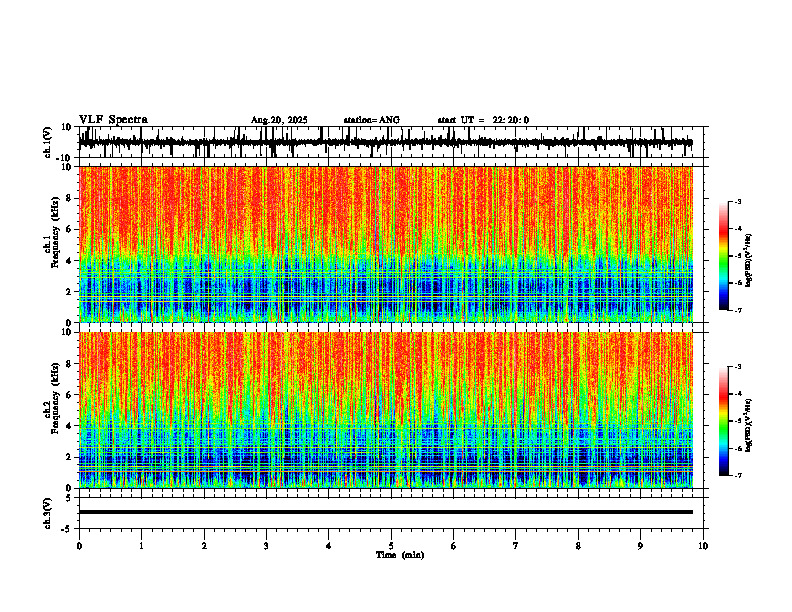Click time axis tick label '7'
This screenshot has height=612, width=792.
(516, 546)
